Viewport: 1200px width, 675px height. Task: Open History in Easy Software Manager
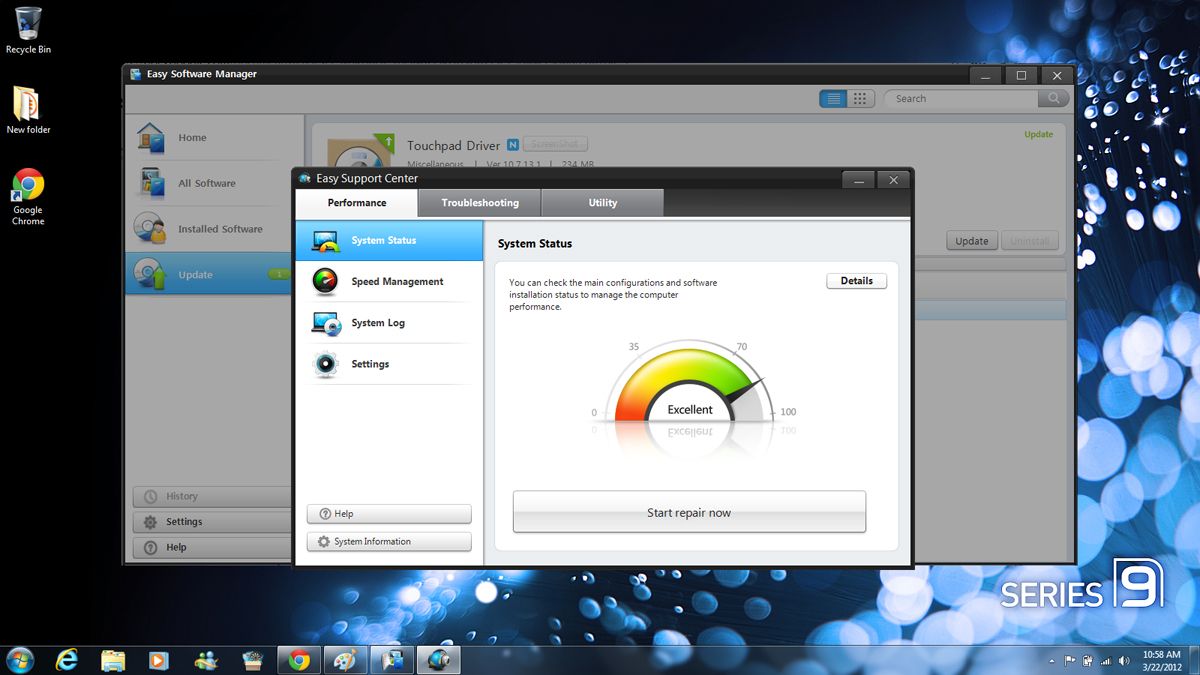pos(212,496)
